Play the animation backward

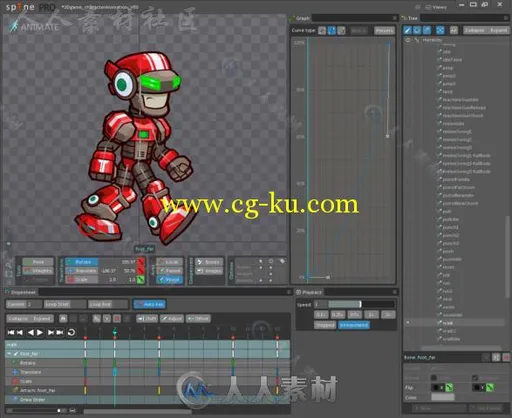point(31,332)
